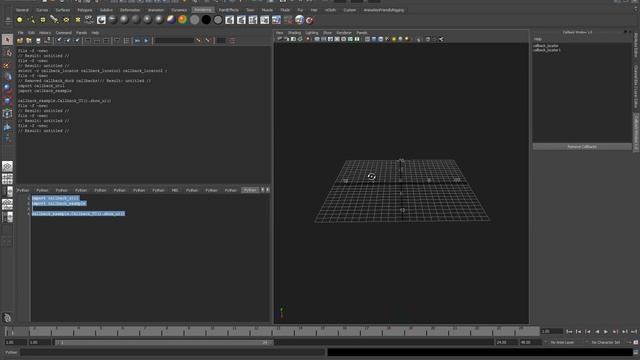640x360 pixels.
Task: Open the Script Editor History menu
Action: 45,33
